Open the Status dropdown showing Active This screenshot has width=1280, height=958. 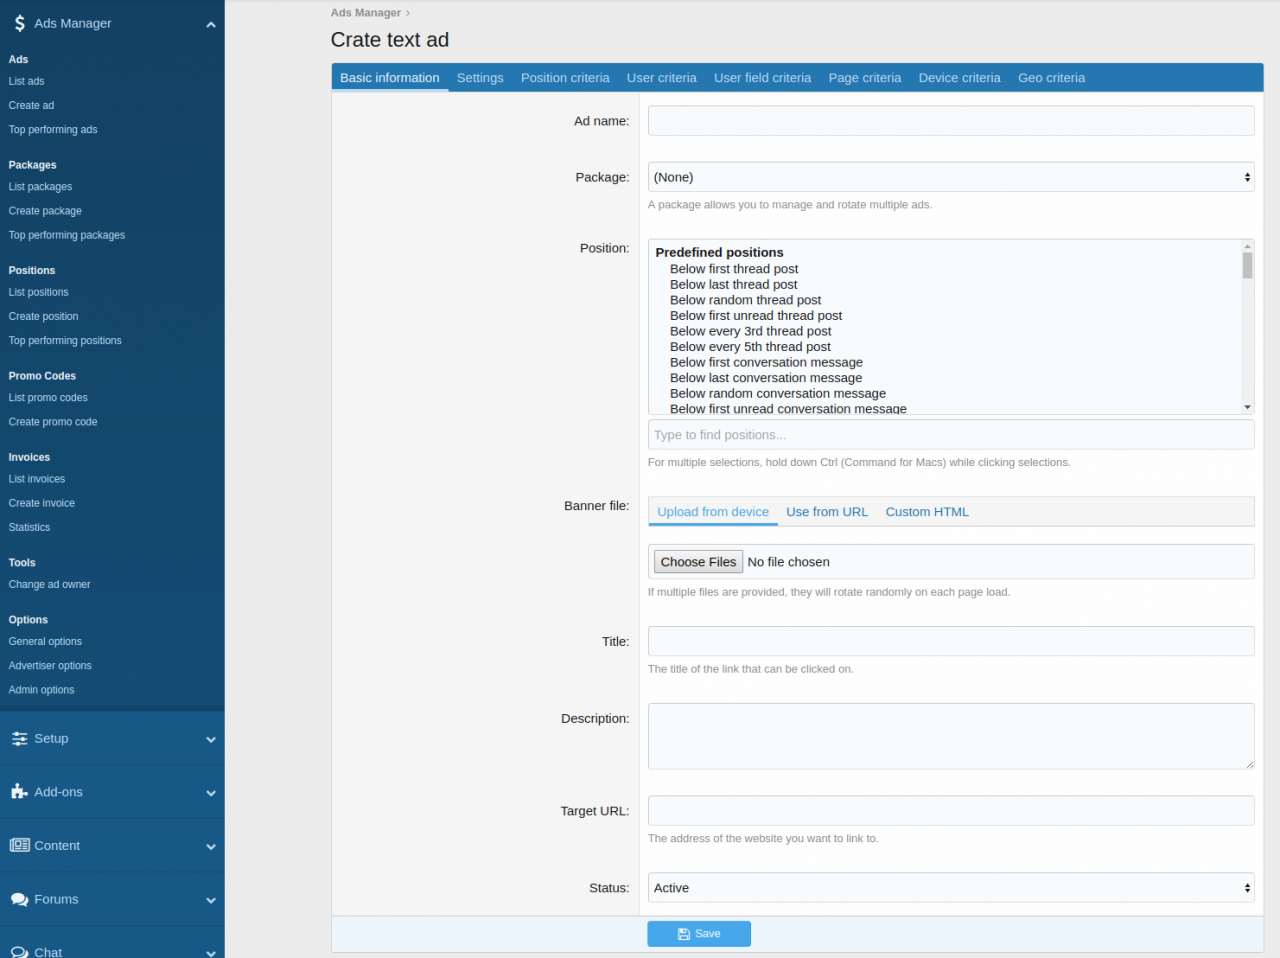(x=950, y=888)
